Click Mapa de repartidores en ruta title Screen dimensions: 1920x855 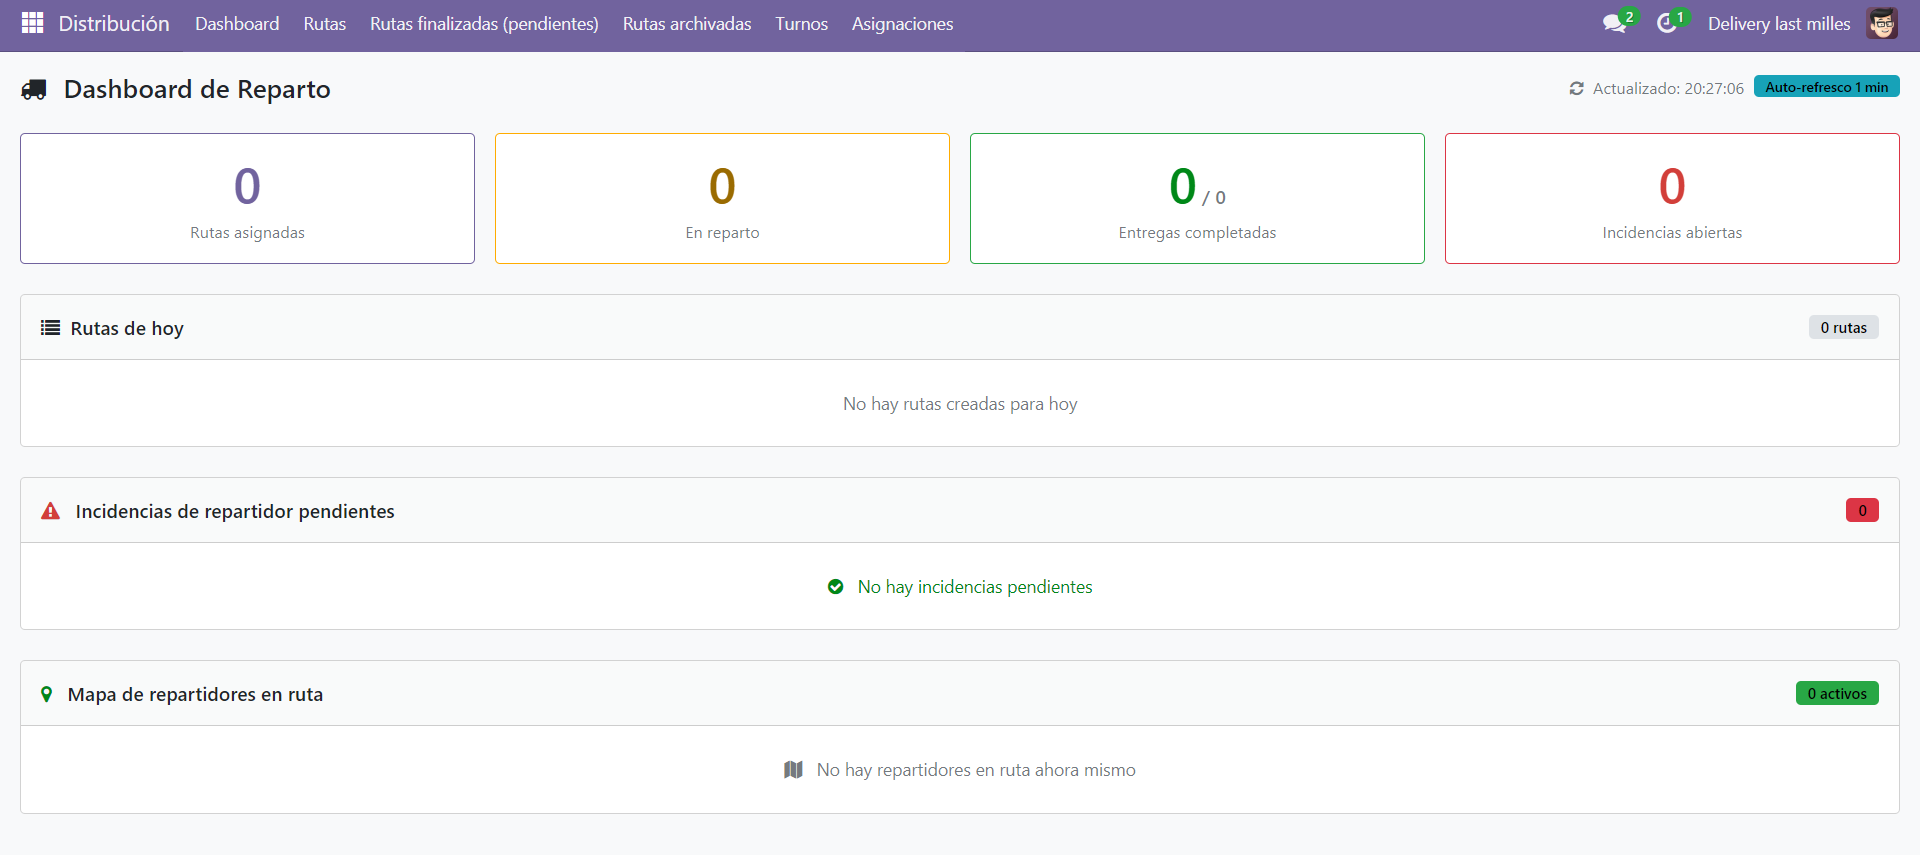pyautogui.click(x=195, y=694)
